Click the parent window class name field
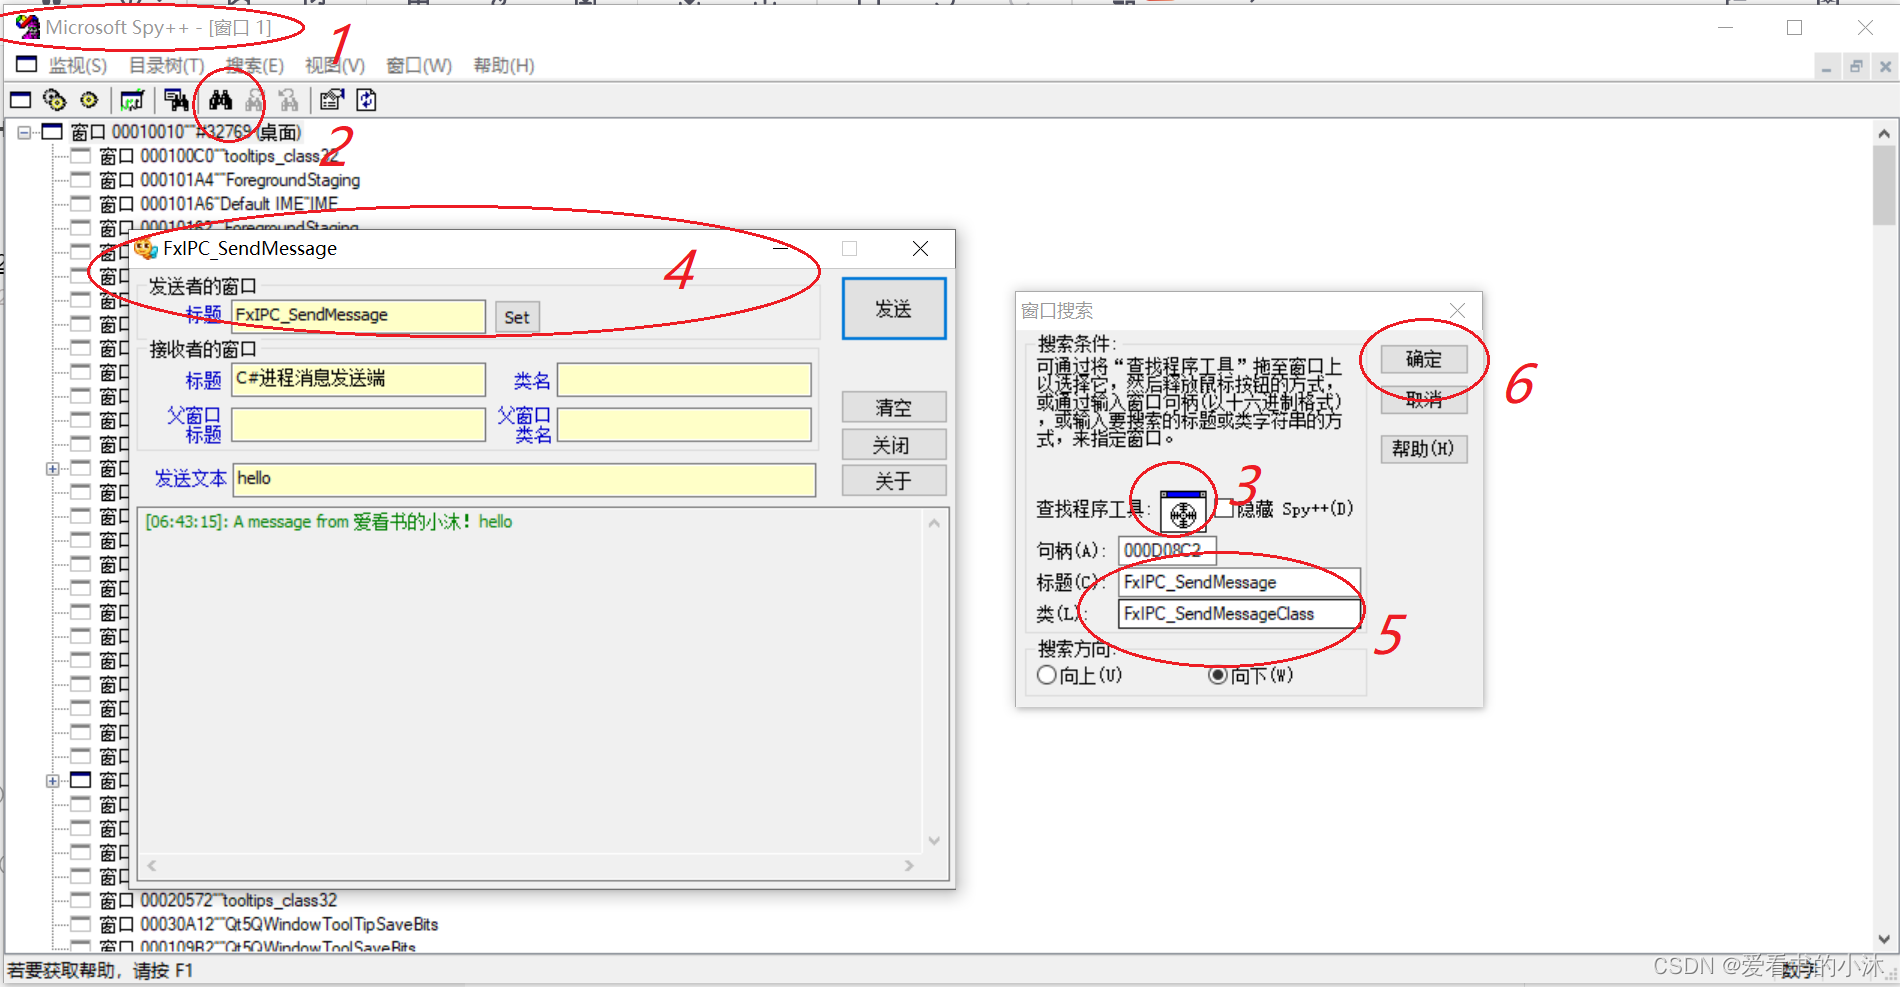Viewport: 1900px width, 987px height. 684,425
